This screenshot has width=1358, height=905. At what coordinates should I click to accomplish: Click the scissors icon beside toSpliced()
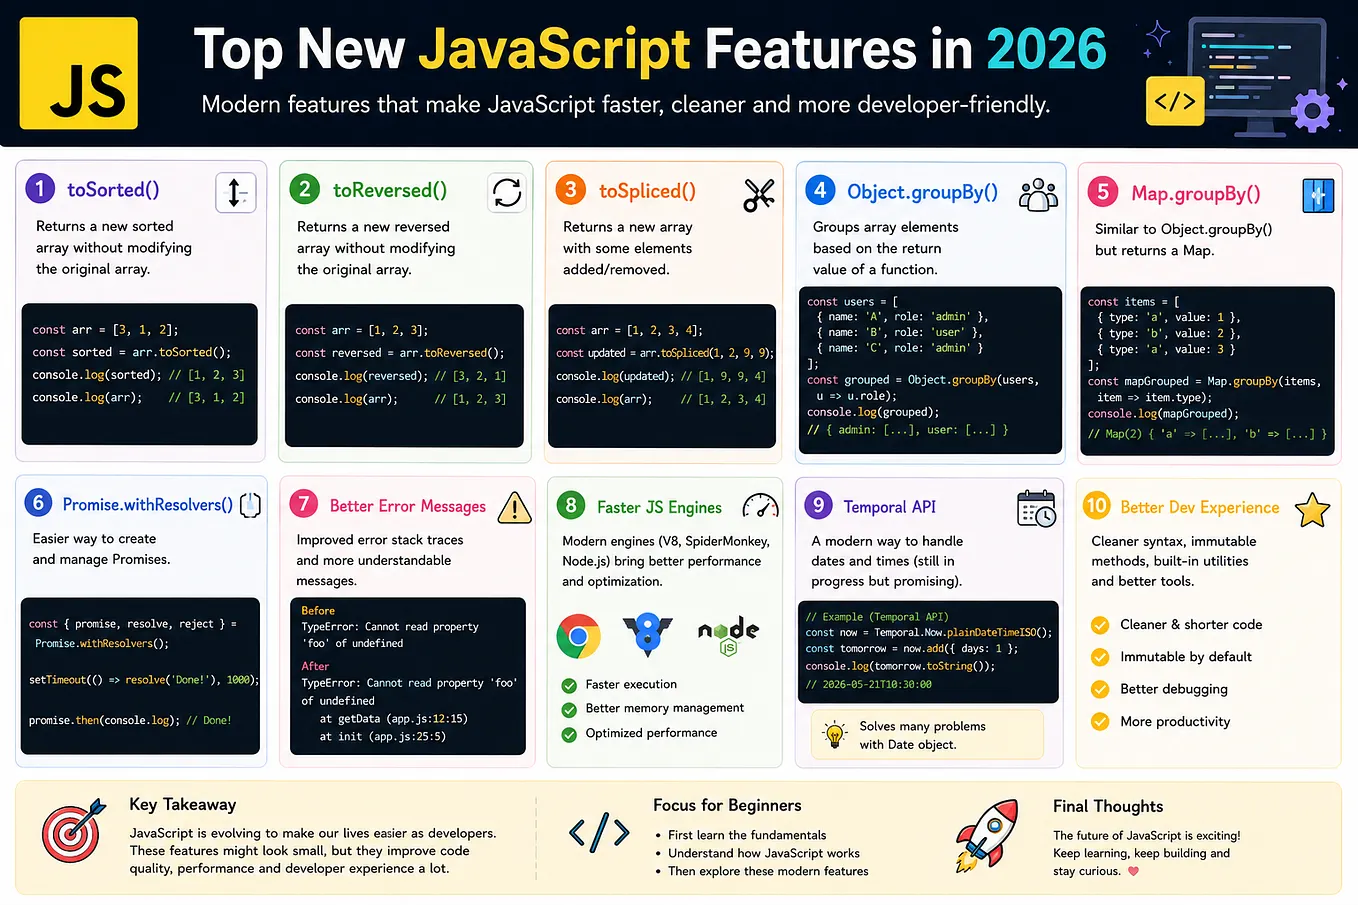759,194
